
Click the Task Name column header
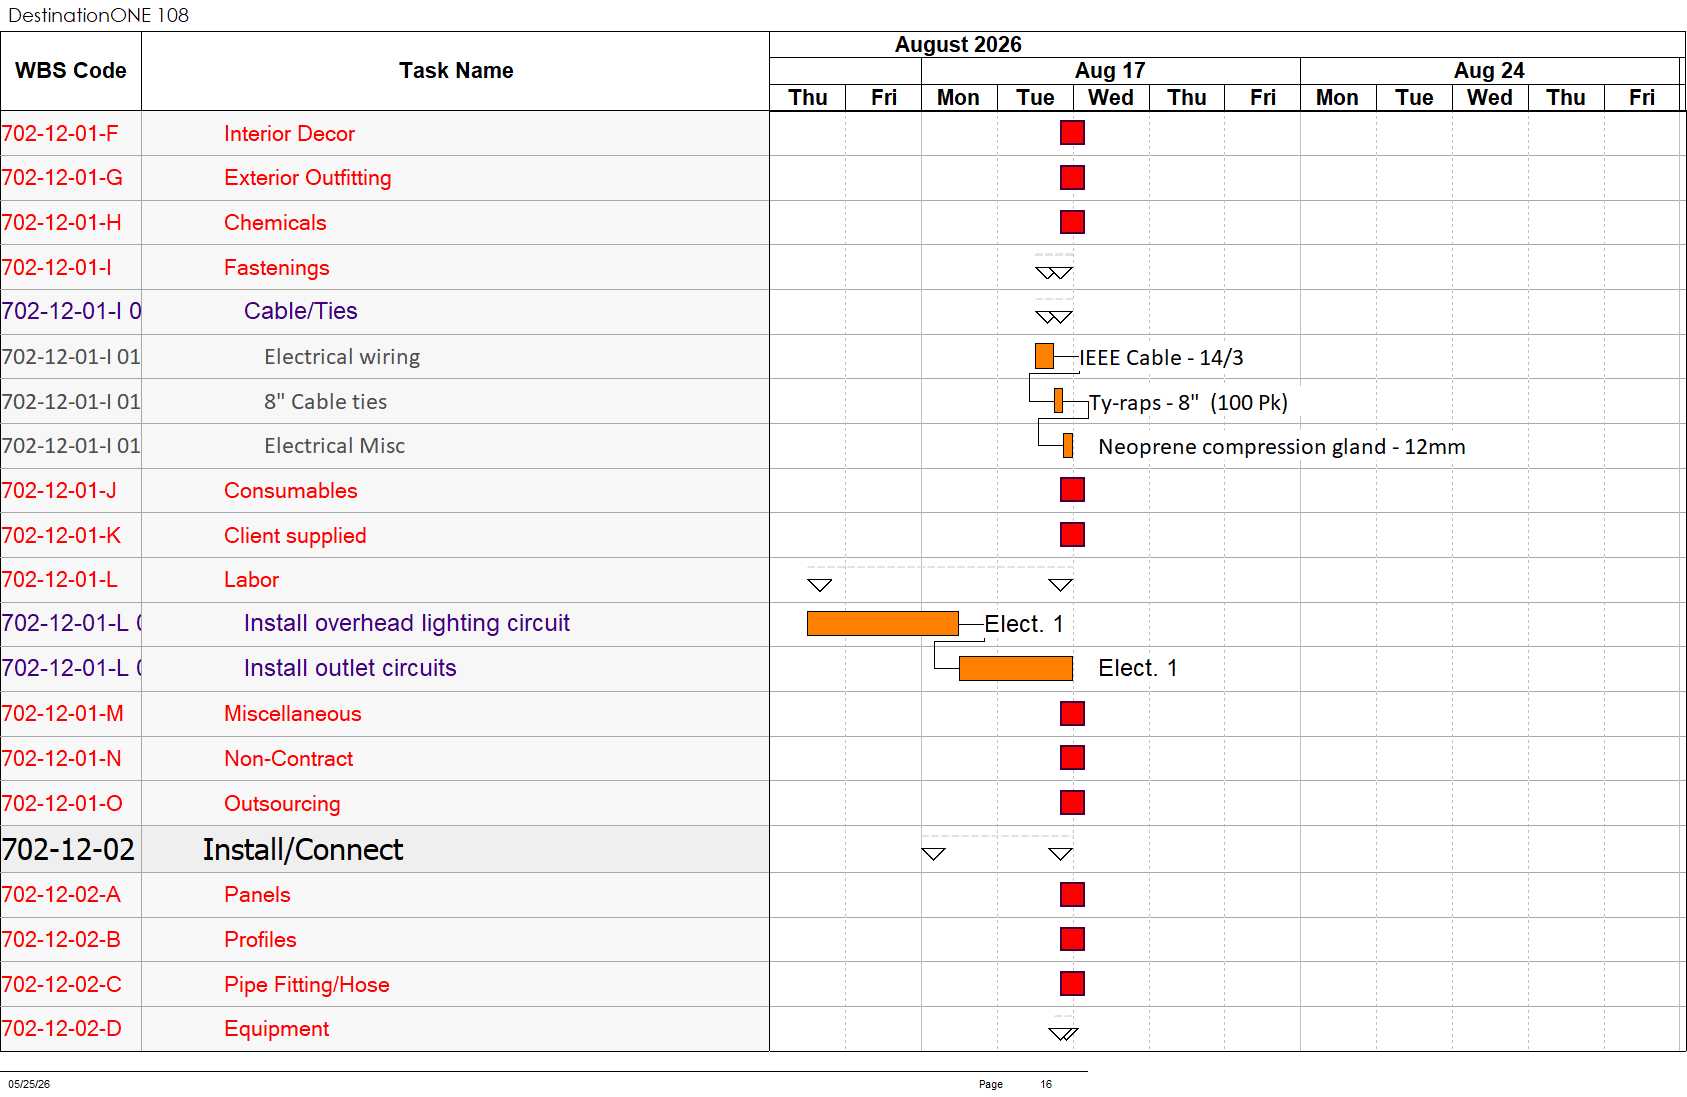coord(456,71)
